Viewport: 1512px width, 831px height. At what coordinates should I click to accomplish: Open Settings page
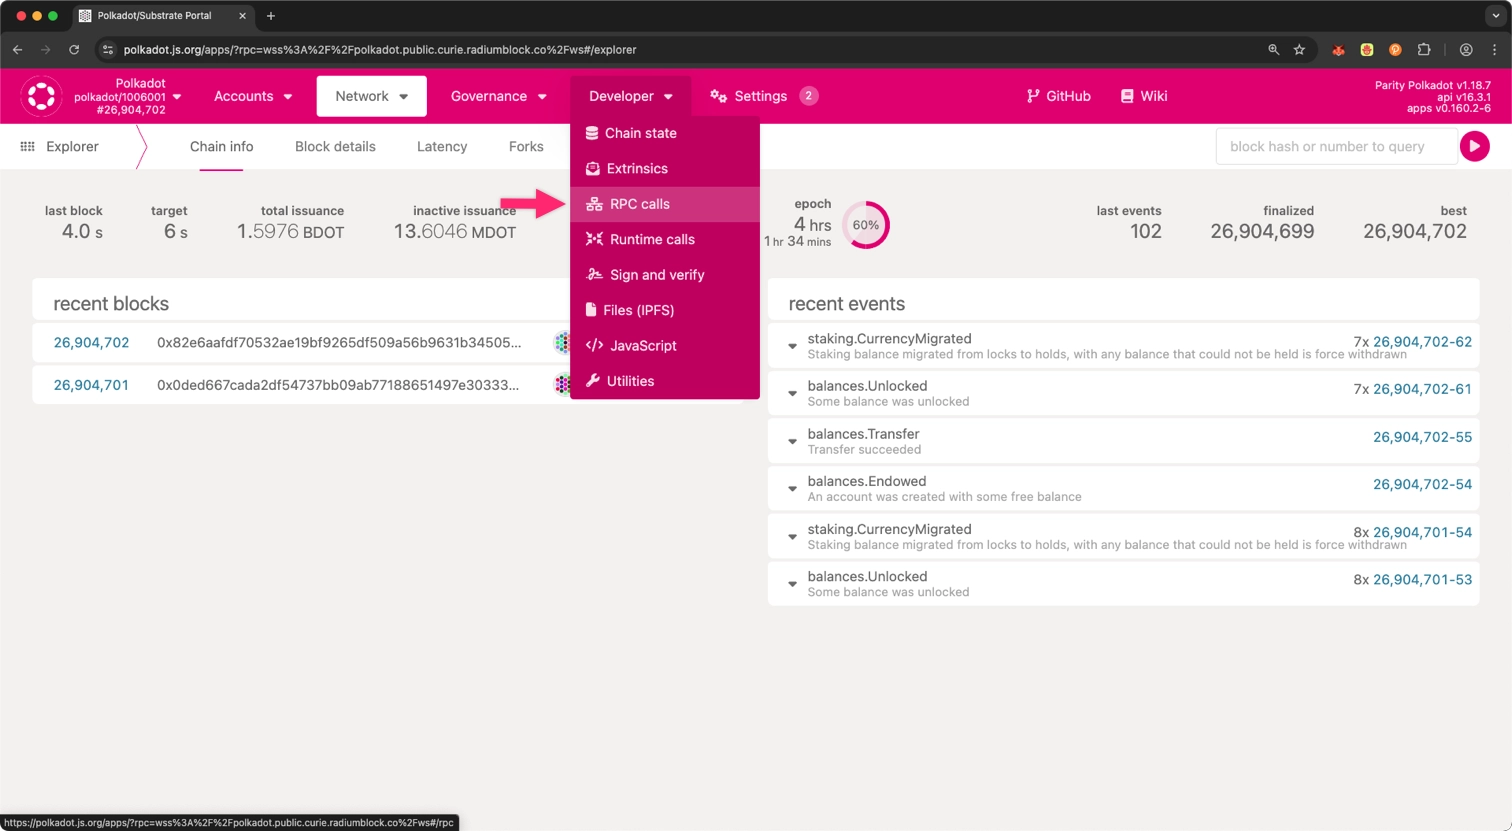[761, 96]
